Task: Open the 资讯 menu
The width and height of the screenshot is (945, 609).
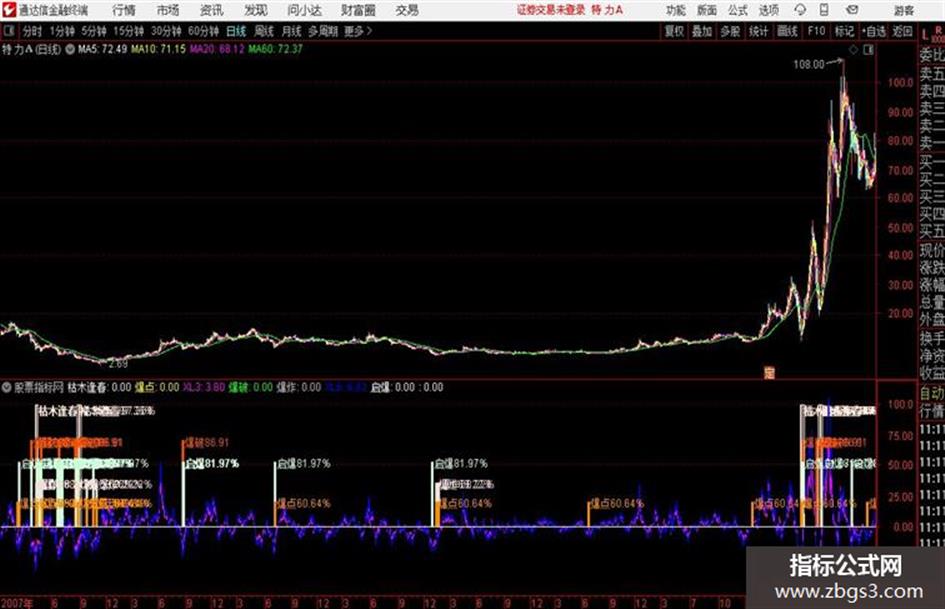Action: point(211,10)
